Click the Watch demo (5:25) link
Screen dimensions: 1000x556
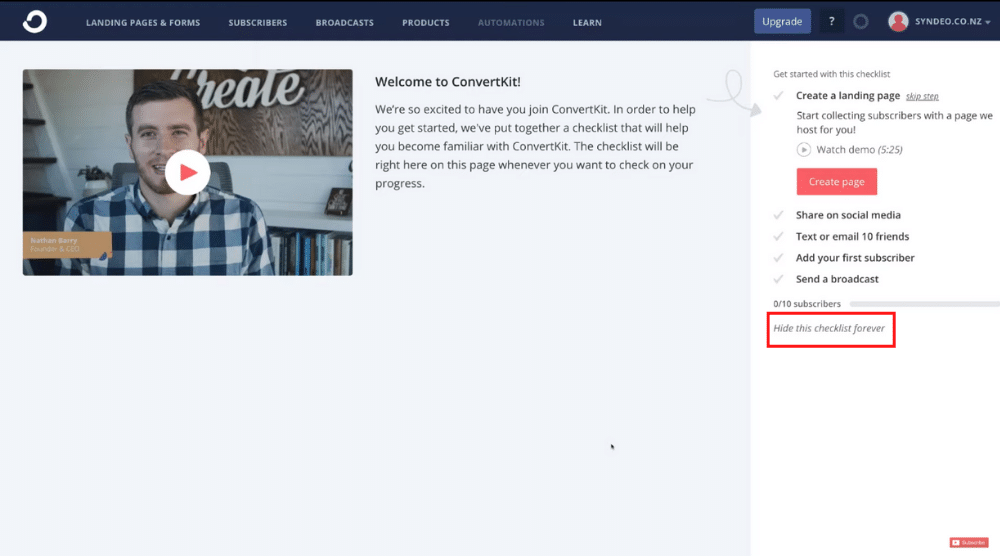point(859,149)
